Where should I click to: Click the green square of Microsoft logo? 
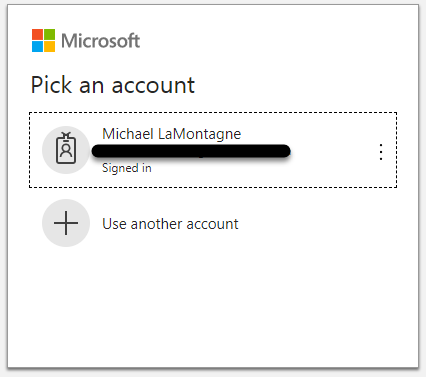coord(50,34)
